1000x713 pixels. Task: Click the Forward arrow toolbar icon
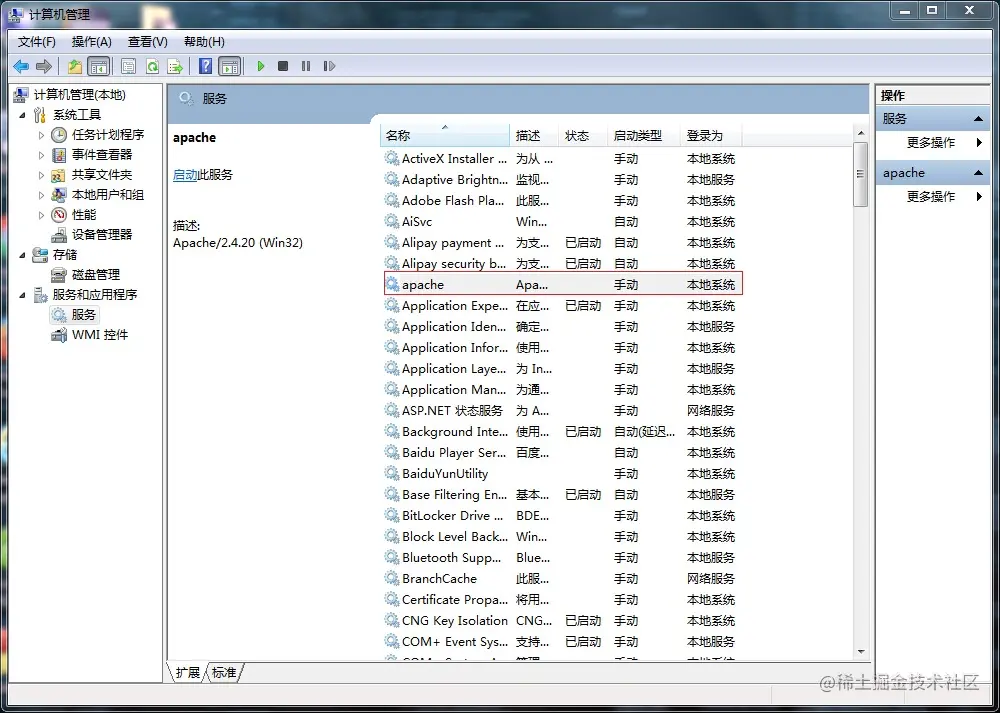click(x=44, y=66)
